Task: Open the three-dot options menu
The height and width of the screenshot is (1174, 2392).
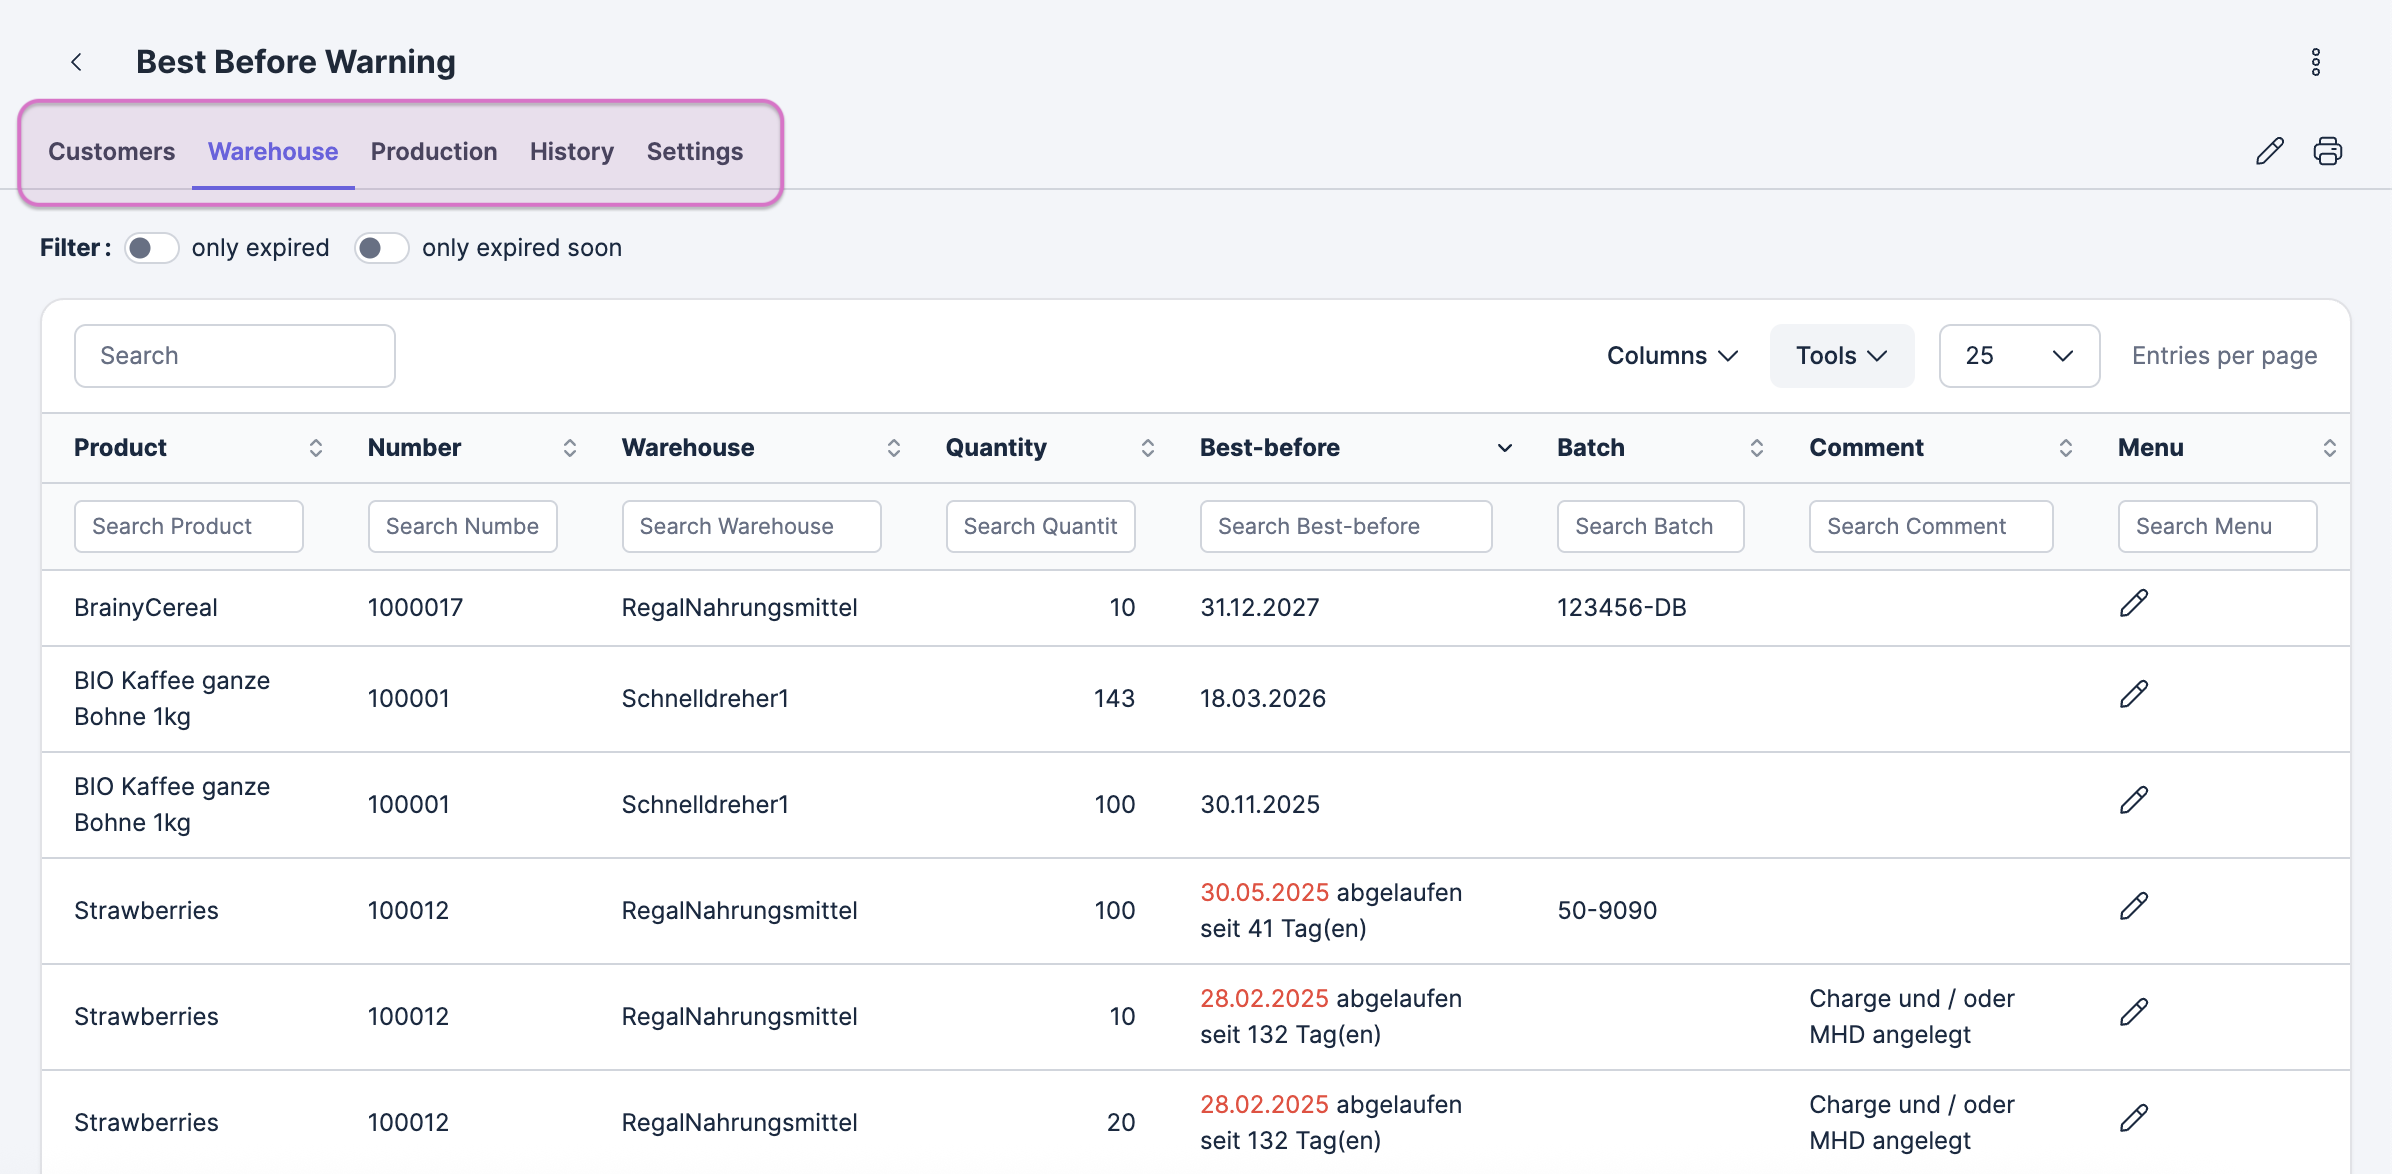Action: point(2315,62)
